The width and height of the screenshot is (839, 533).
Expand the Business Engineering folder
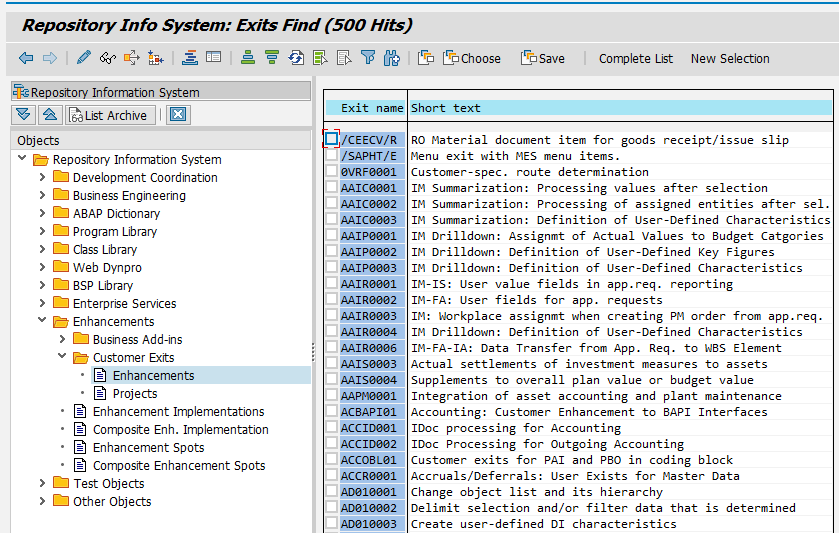tap(43, 195)
